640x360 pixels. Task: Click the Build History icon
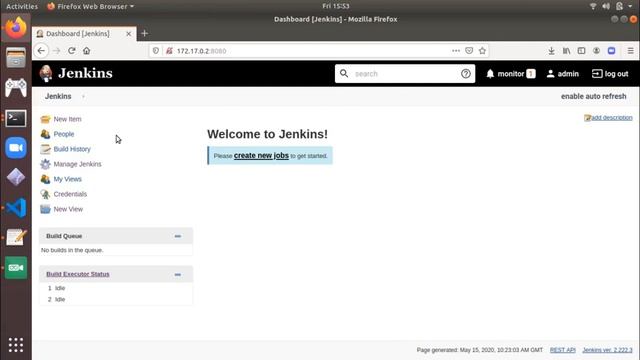click(45, 149)
